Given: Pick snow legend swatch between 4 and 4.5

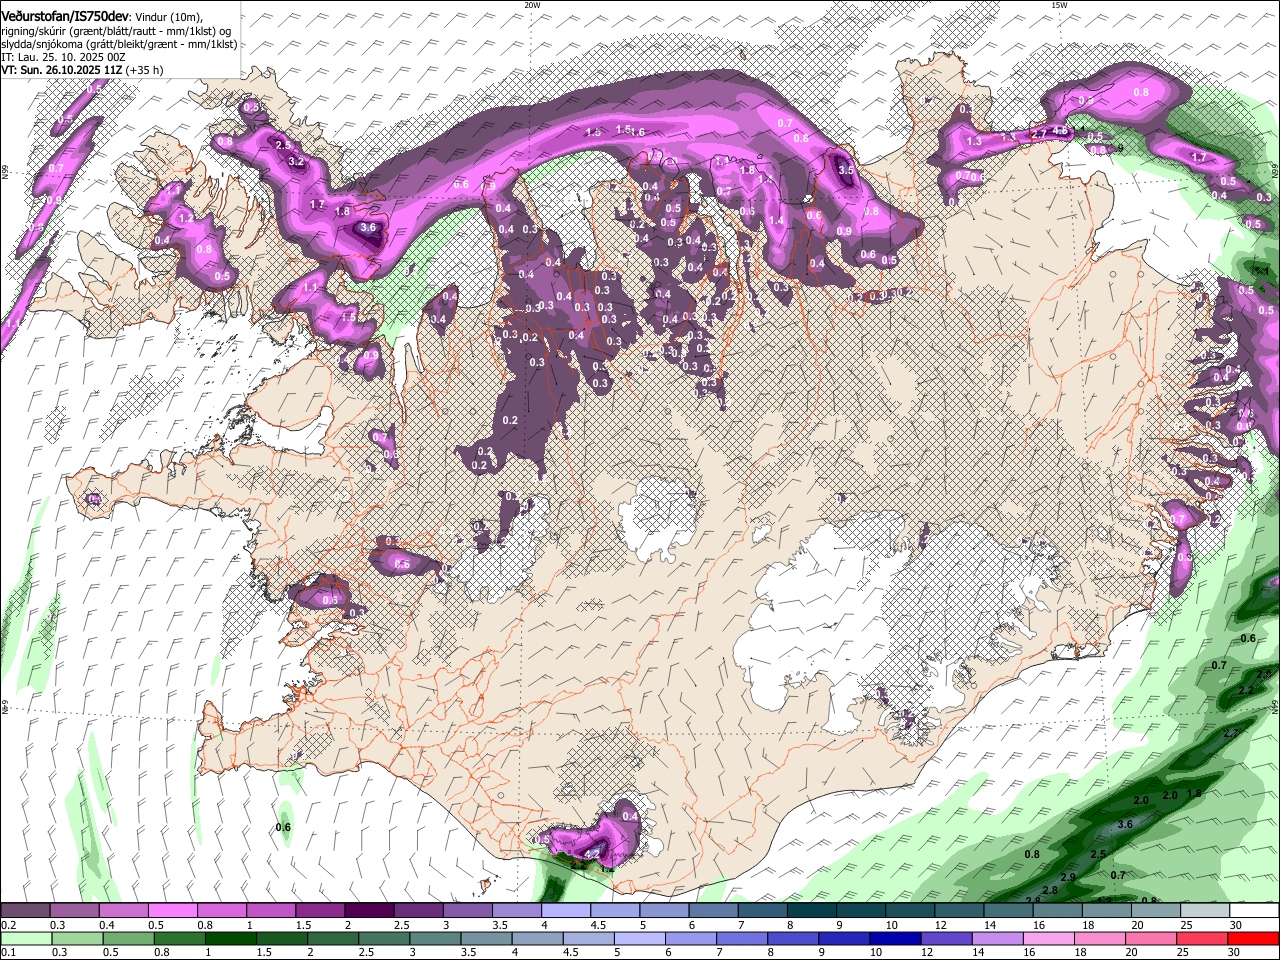Looking at the screenshot, I should pos(565,911).
